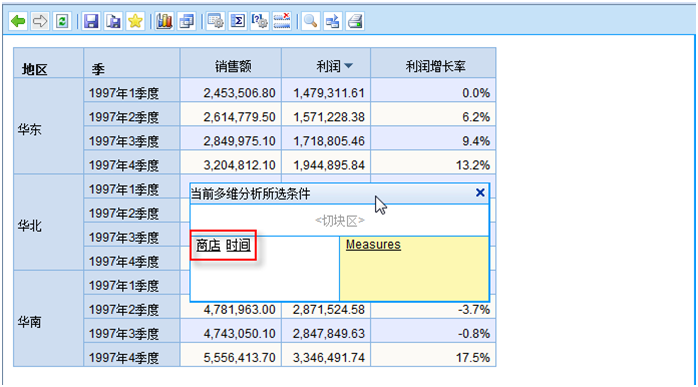The height and width of the screenshot is (387, 698).
Task: Refresh the report with green refresh icon
Action: 62,21
